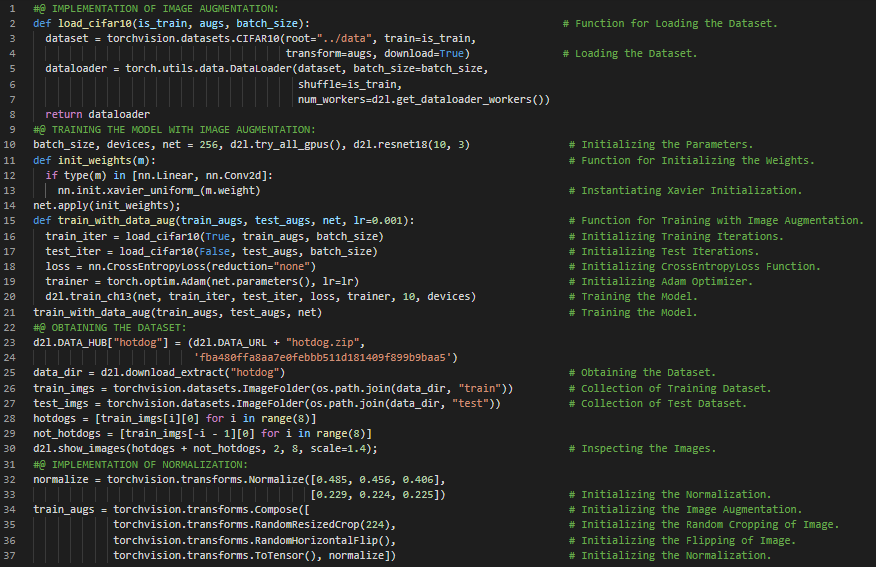
Task: Click the 'fba480ffa8aa...' hash string
Action: click(x=325, y=357)
